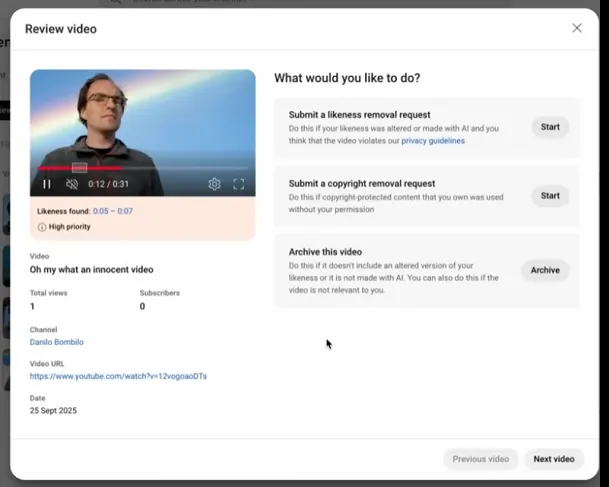Click the High priority info icon
The width and height of the screenshot is (609, 487).
42,227
